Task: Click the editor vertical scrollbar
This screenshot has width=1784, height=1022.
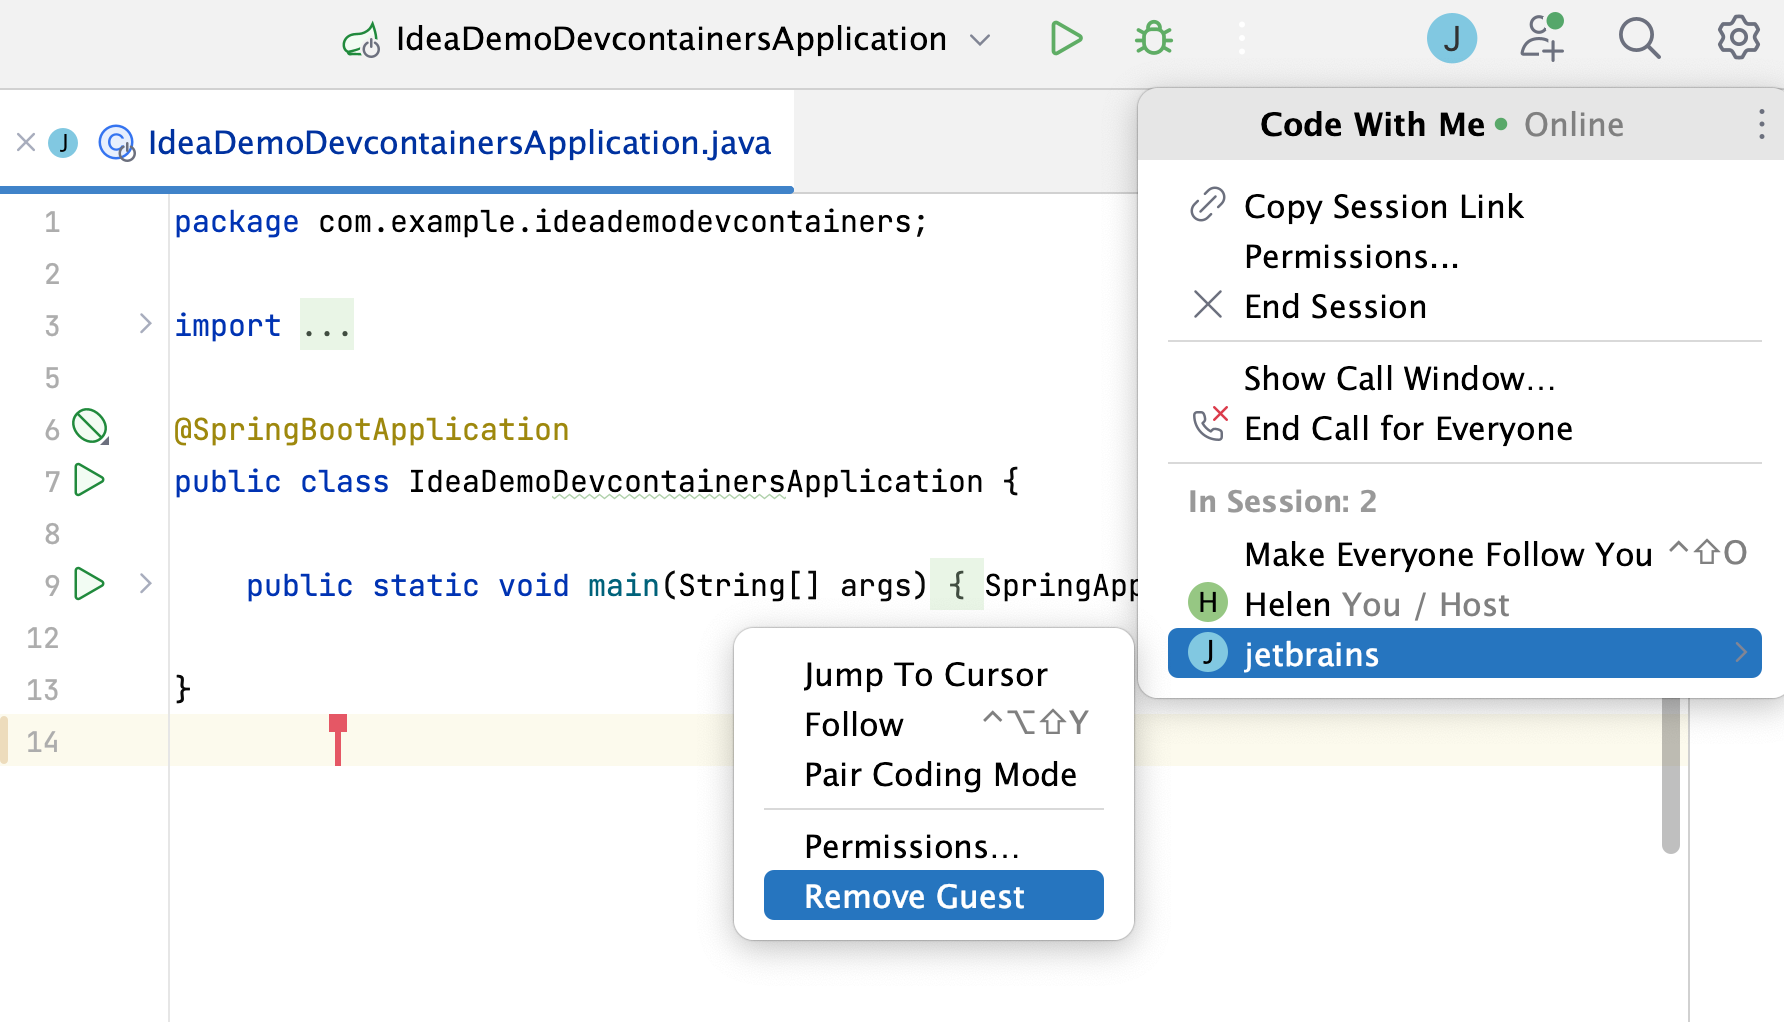Action: (1670, 780)
